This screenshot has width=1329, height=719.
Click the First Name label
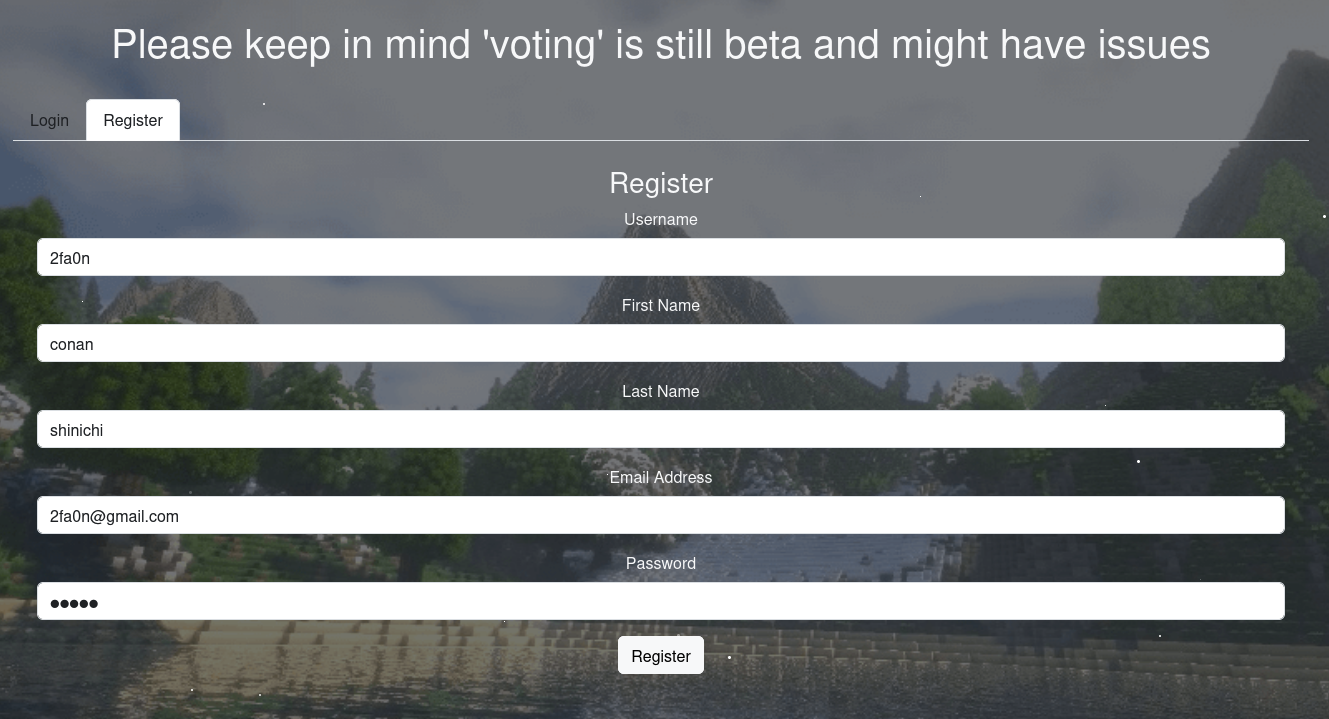(x=661, y=305)
